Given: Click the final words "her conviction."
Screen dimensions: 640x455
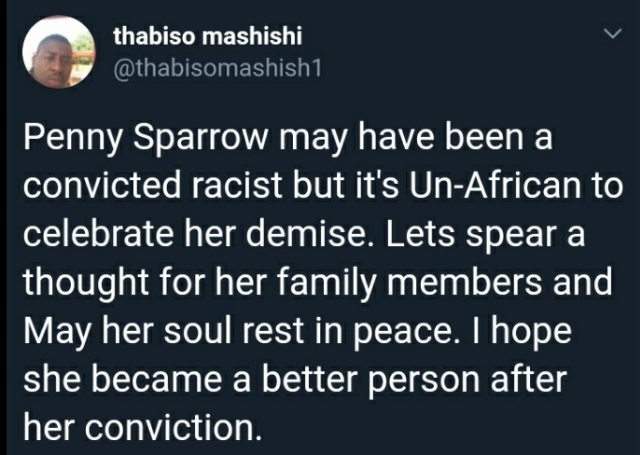Looking at the screenshot, I should pyautogui.click(x=142, y=427).
